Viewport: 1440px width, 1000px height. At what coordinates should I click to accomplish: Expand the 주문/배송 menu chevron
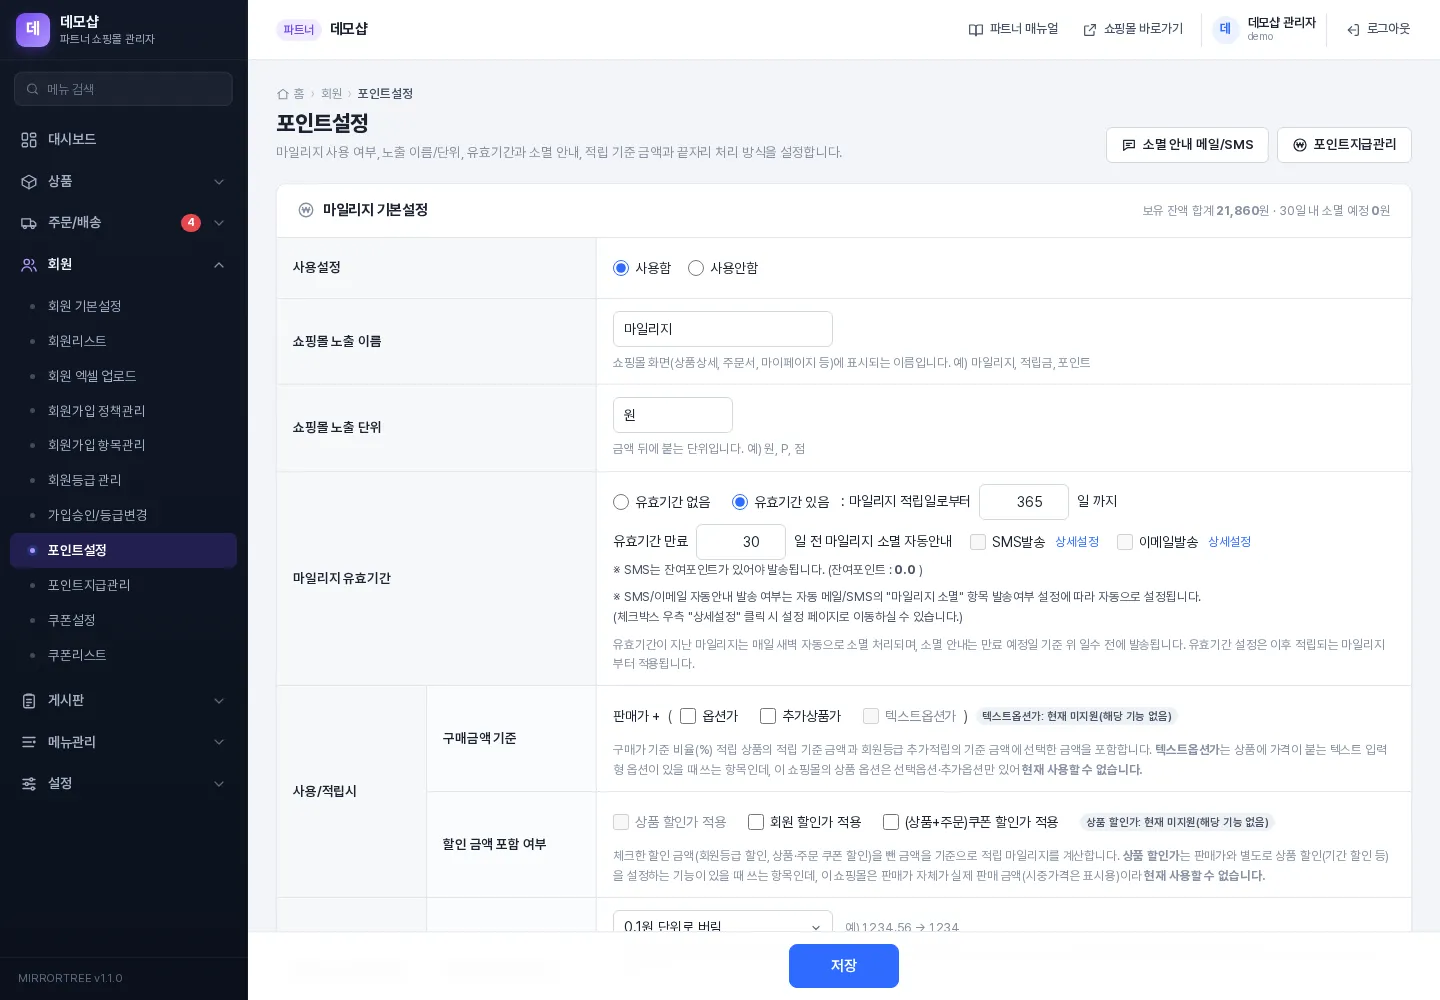coord(219,223)
